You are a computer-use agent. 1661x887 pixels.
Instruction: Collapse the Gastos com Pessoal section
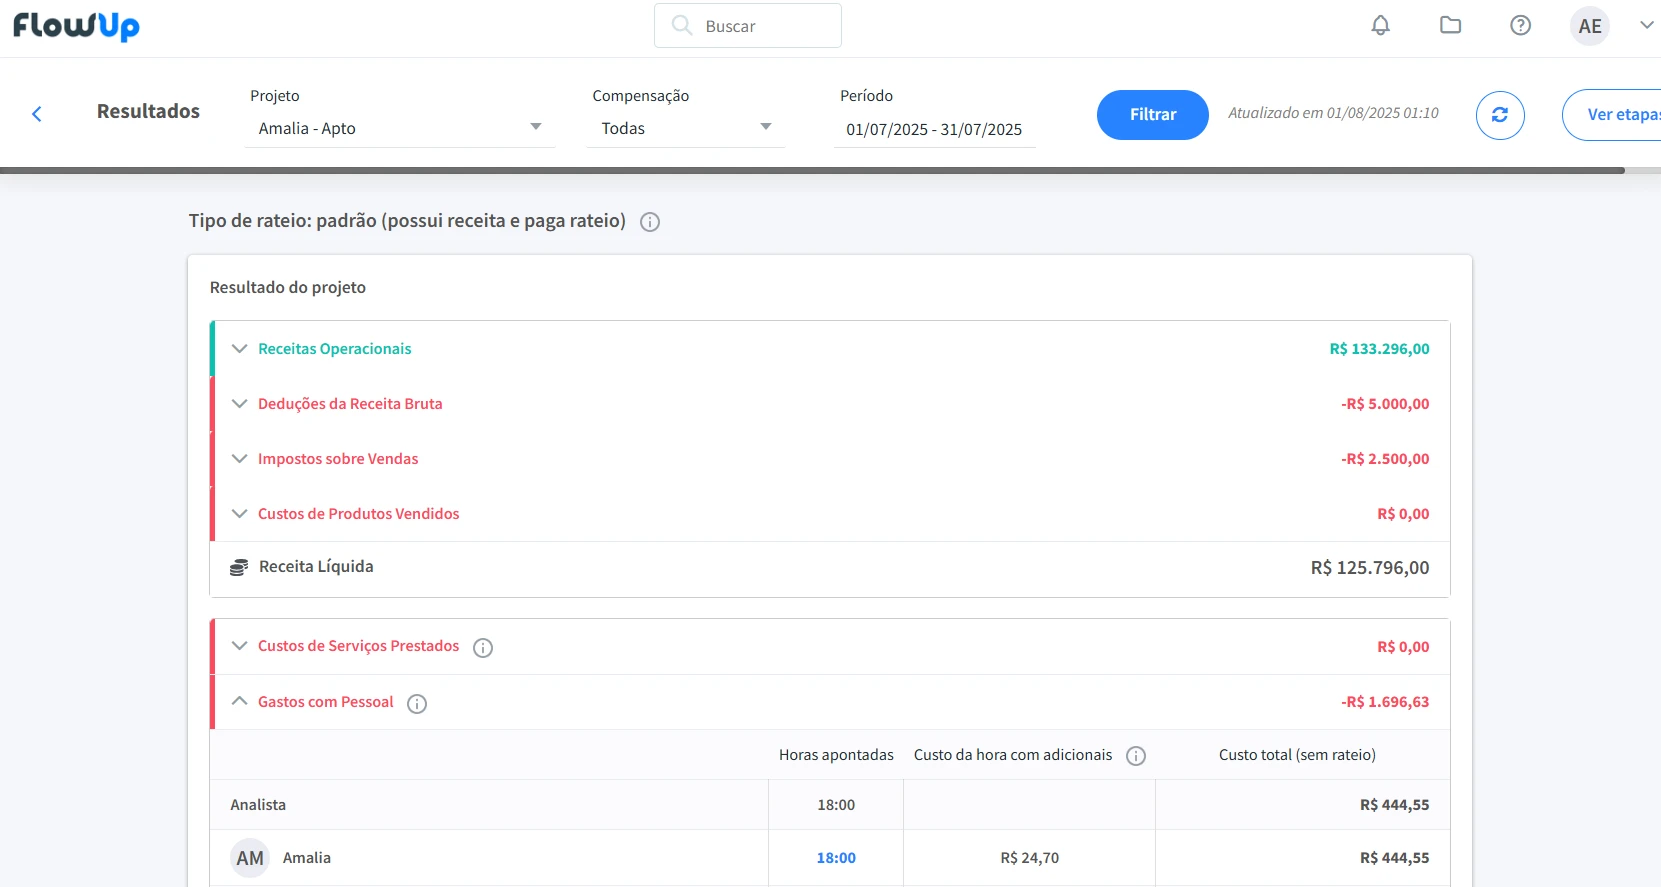coord(240,702)
